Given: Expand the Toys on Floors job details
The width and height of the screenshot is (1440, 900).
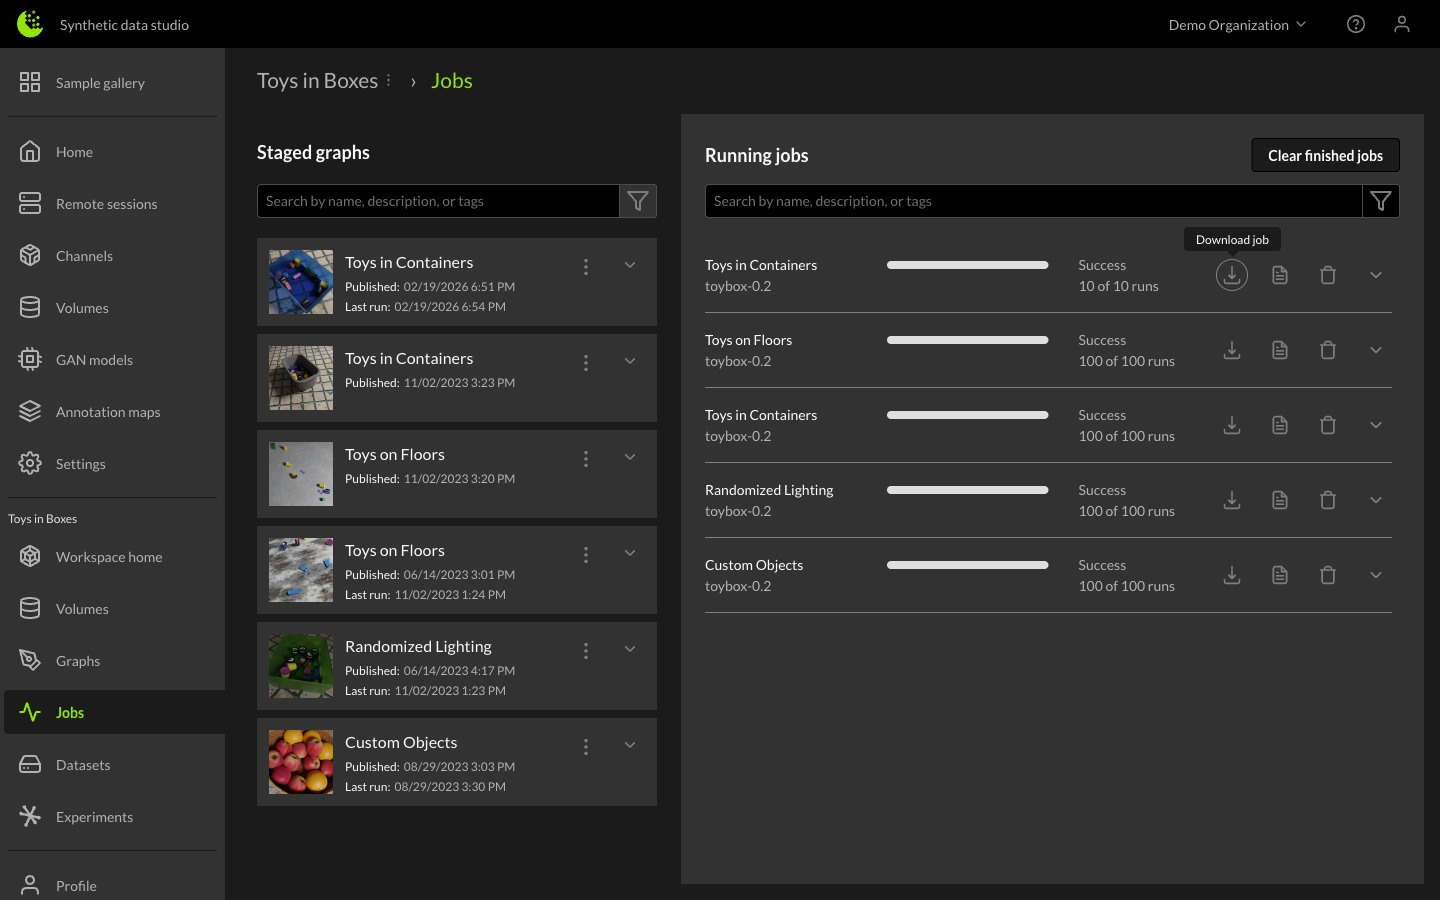Looking at the screenshot, I should point(1375,350).
